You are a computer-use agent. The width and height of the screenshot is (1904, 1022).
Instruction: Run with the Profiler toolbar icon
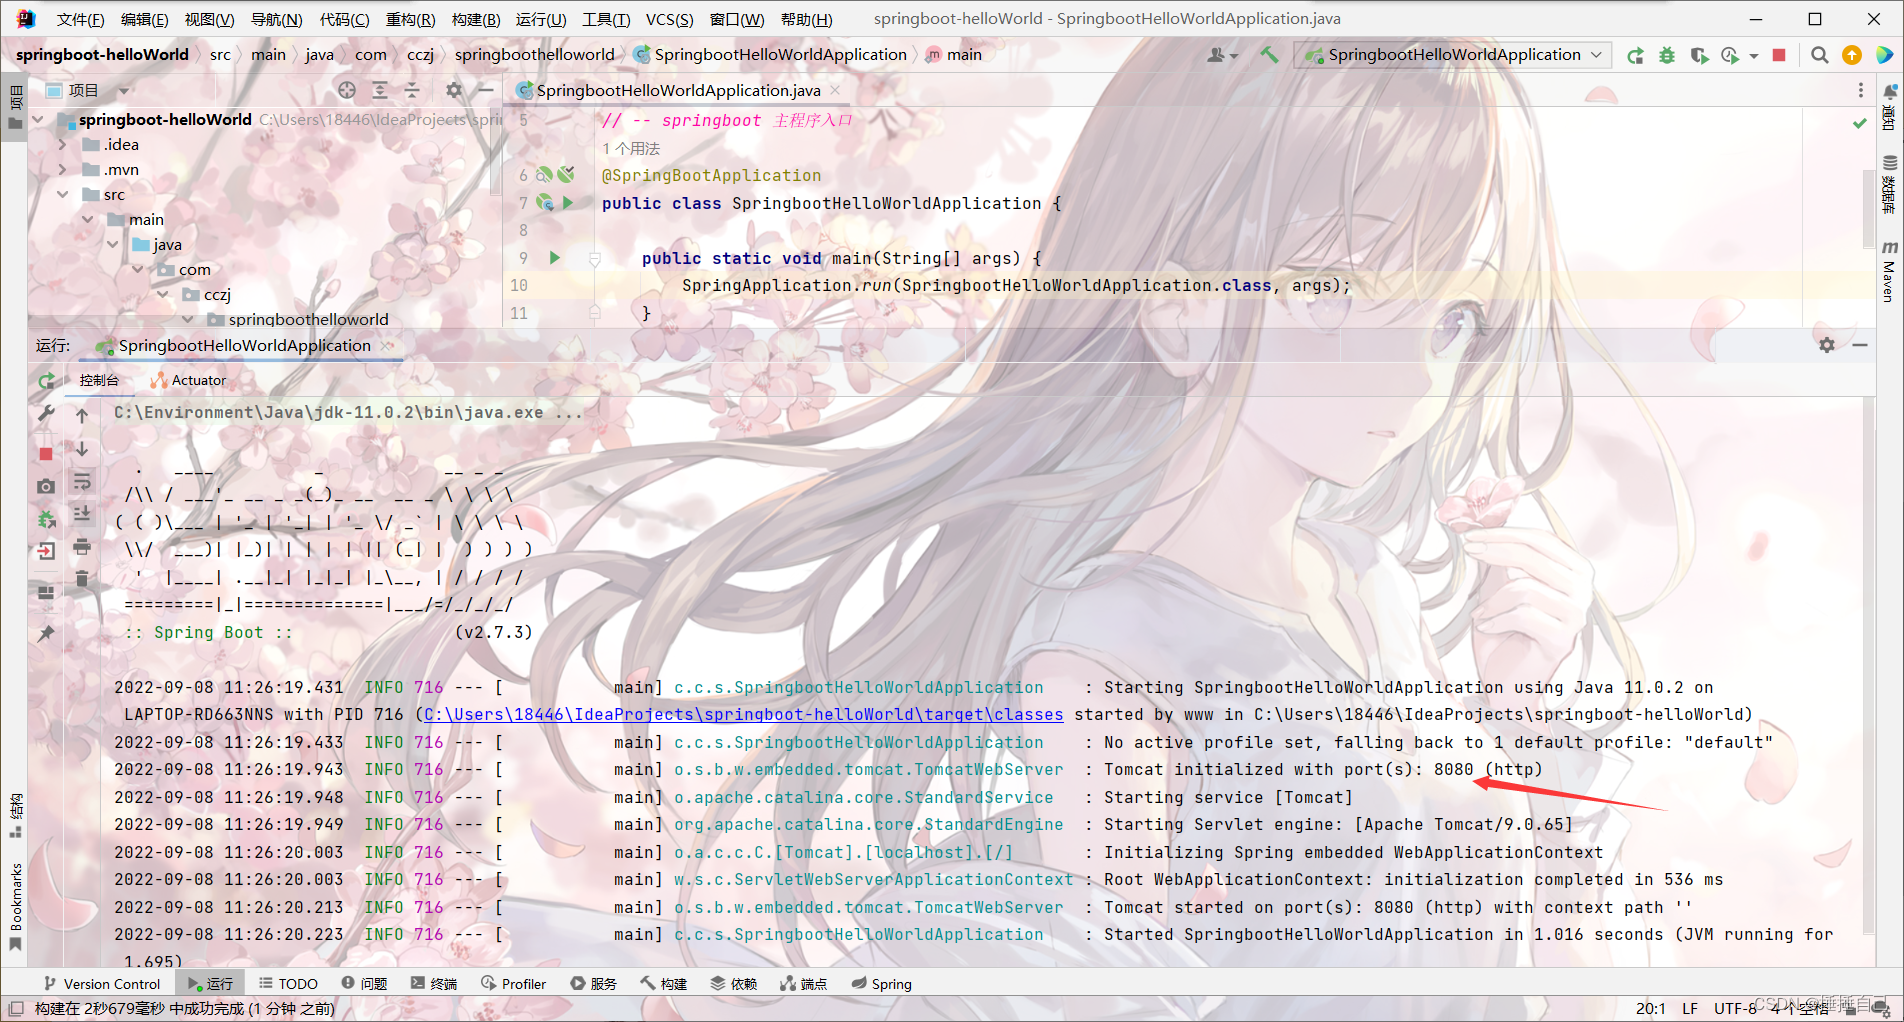point(1730,56)
